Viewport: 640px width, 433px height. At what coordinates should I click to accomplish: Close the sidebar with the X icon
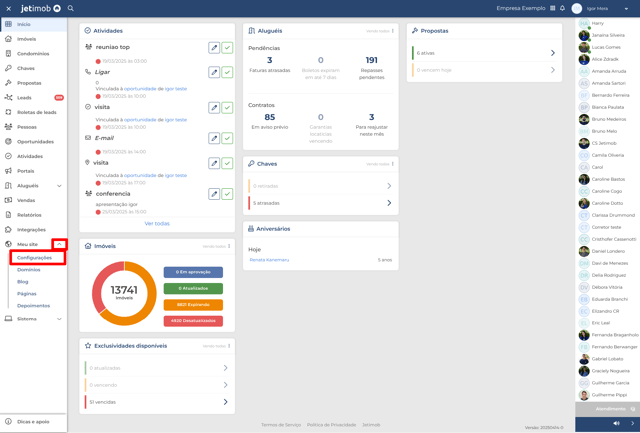pyautogui.click(x=8, y=8)
